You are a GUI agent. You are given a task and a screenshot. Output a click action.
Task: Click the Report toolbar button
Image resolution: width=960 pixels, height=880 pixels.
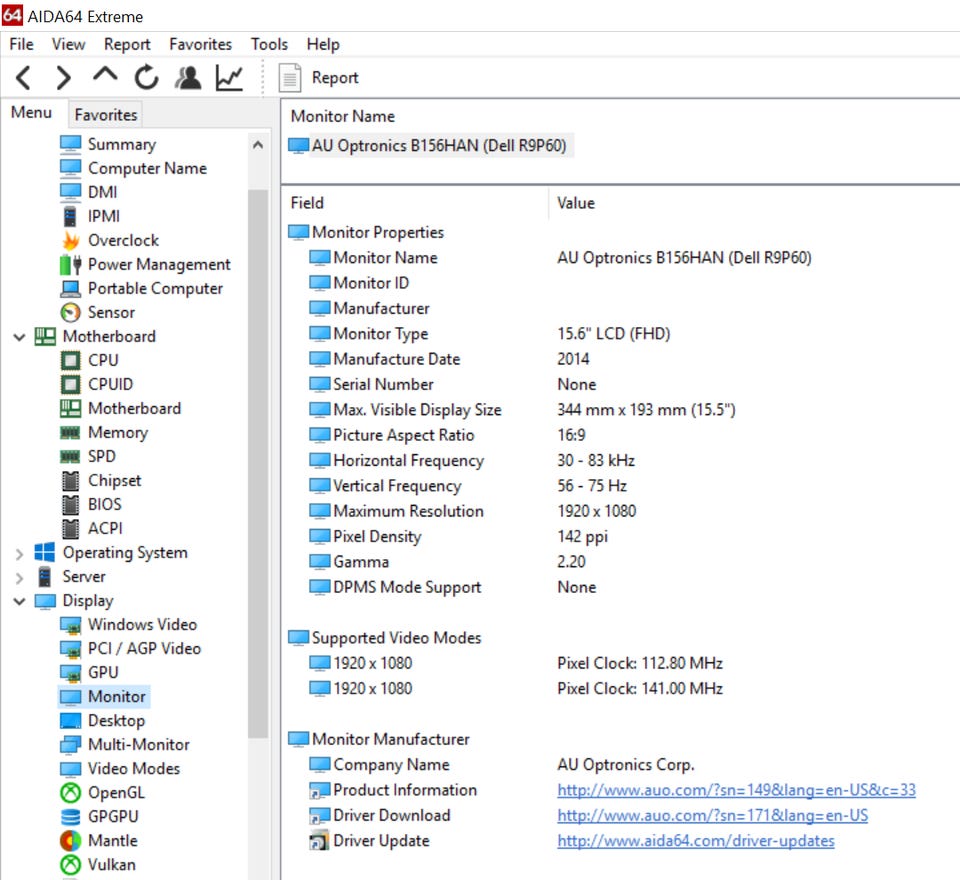tap(320, 78)
